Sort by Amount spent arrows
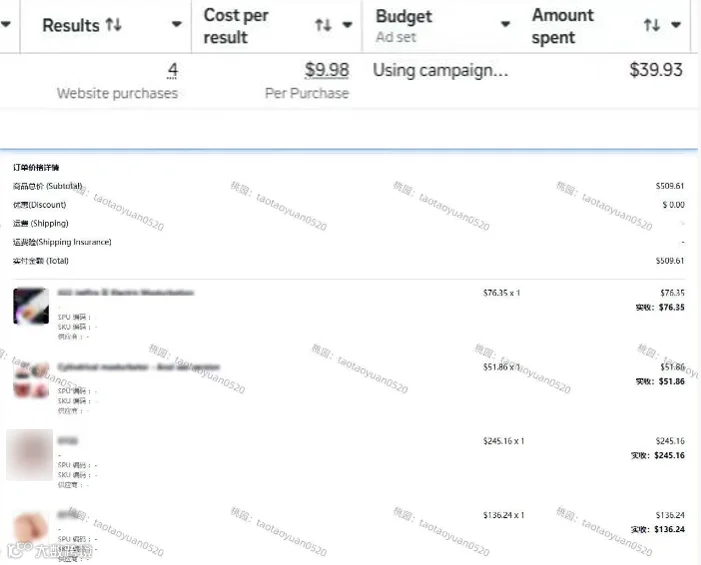The height and width of the screenshot is (565, 701). click(x=652, y=25)
